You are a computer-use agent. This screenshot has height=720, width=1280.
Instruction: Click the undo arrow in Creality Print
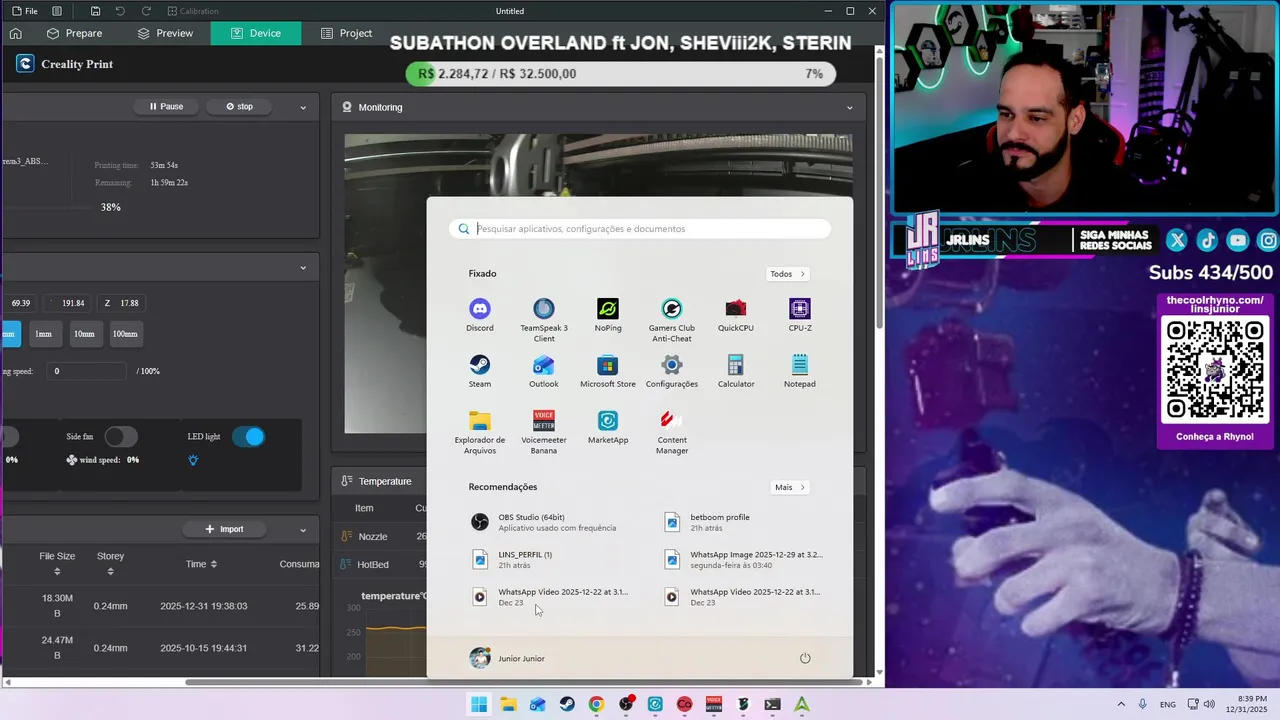pos(120,11)
